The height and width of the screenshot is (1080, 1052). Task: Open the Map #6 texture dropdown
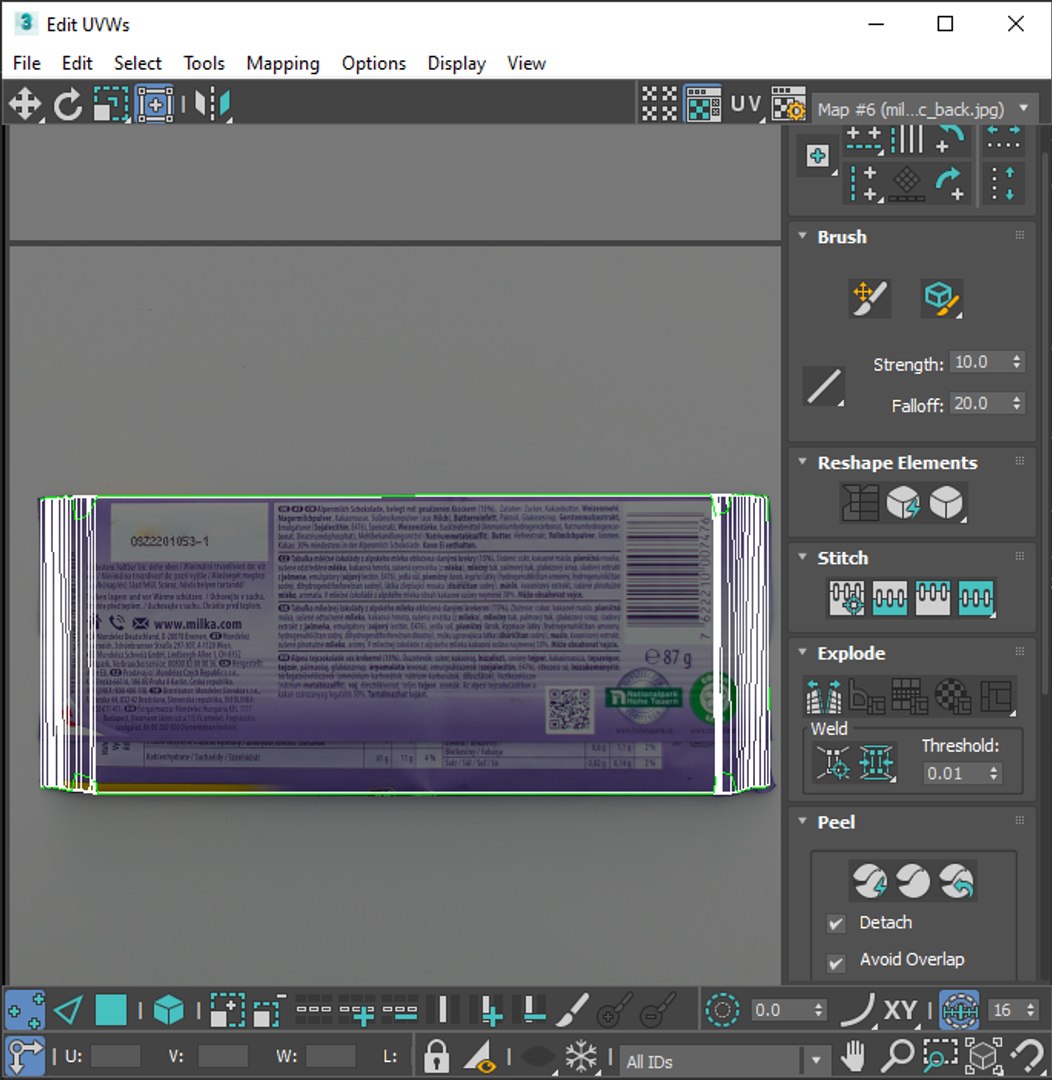tap(925, 109)
